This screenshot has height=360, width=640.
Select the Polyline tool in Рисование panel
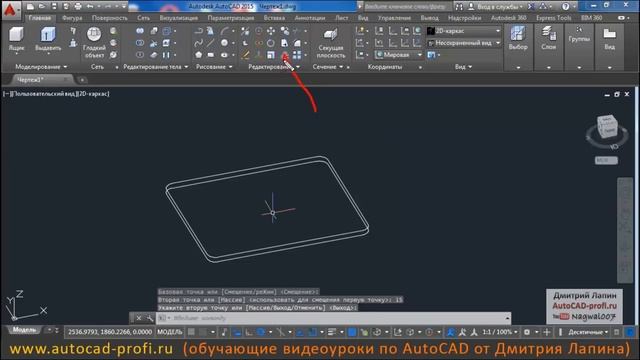point(198,31)
